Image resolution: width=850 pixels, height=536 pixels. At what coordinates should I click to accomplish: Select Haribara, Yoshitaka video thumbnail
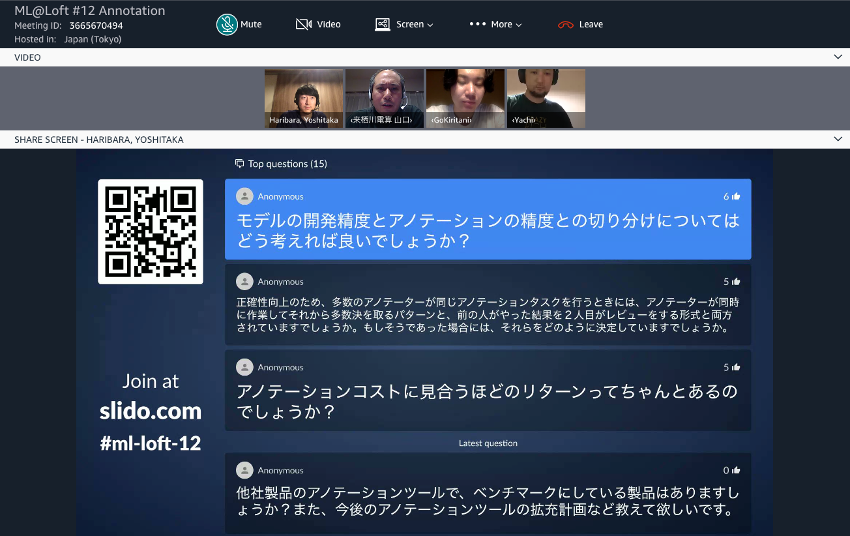(304, 98)
